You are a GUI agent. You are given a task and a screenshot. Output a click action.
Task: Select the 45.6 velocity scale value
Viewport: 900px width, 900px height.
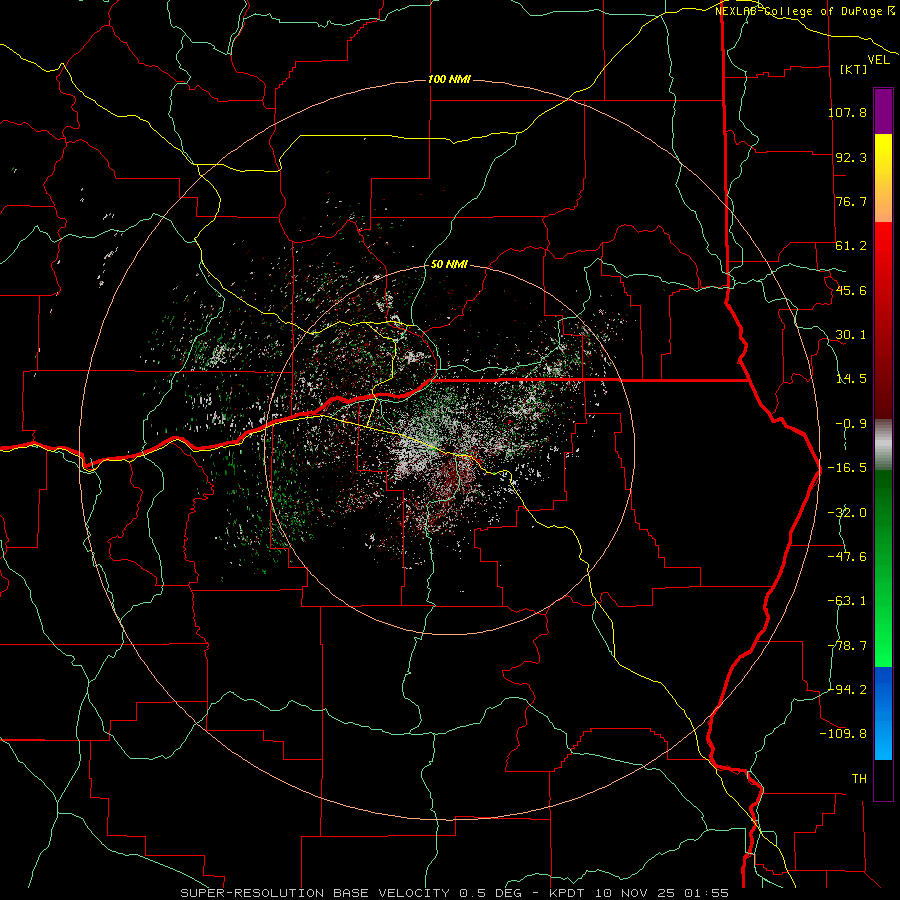pyautogui.click(x=851, y=290)
